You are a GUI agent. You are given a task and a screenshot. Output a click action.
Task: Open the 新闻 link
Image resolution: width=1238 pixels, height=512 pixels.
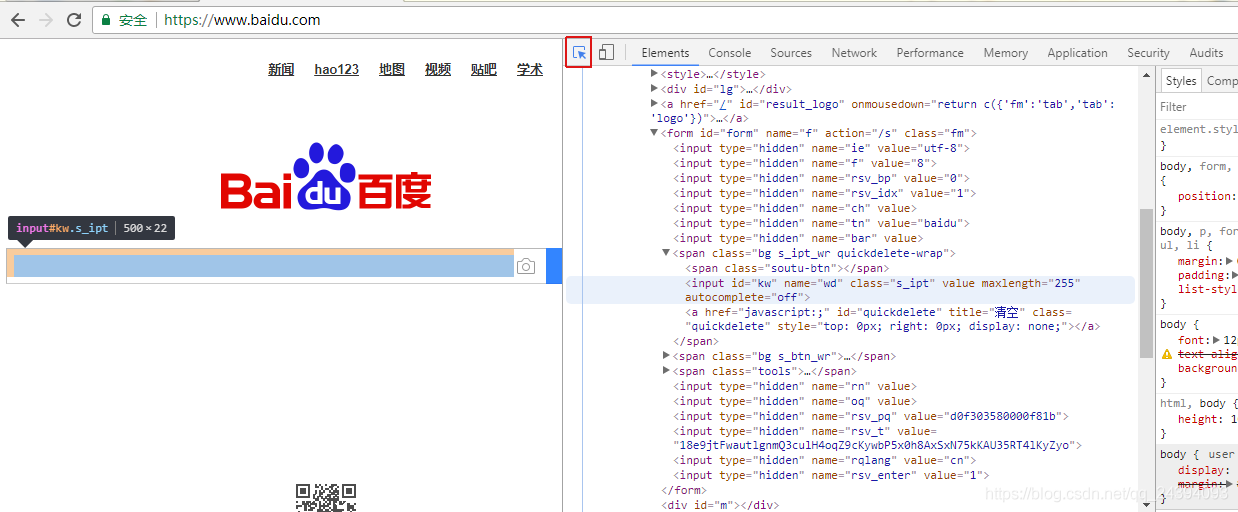pyautogui.click(x=281, y=70)
